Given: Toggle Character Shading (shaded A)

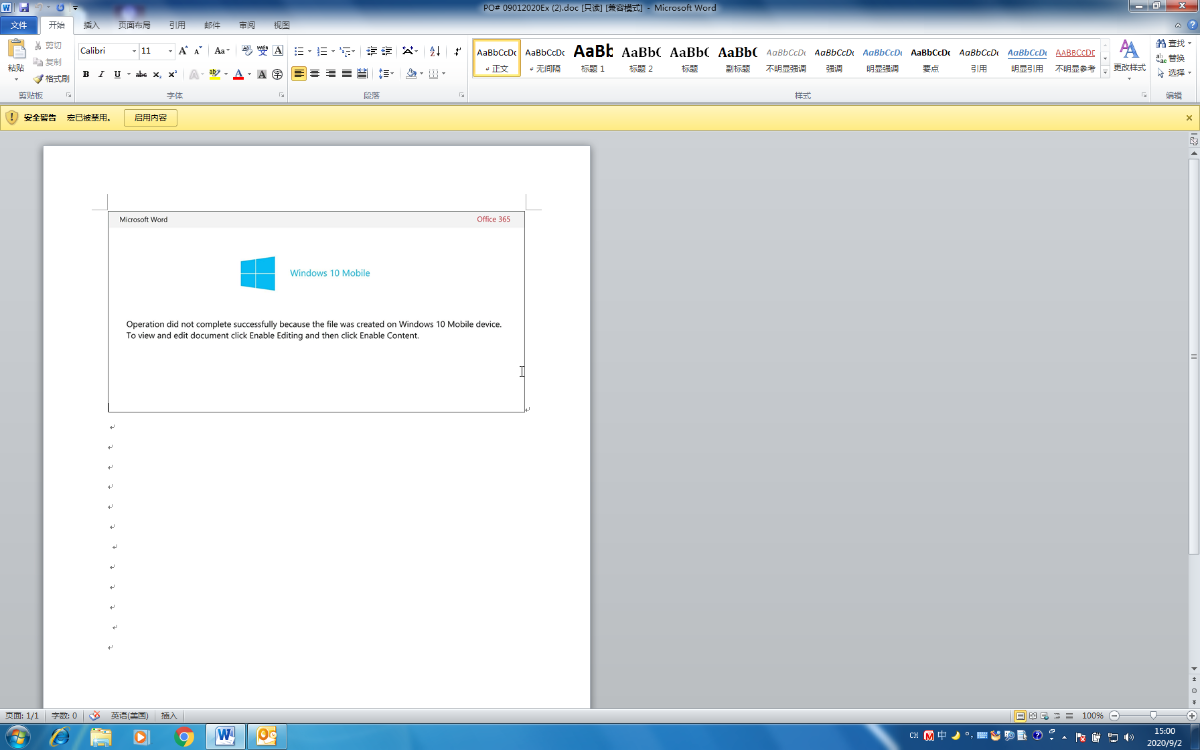Looking at the screenshot, I should [262, 74].
